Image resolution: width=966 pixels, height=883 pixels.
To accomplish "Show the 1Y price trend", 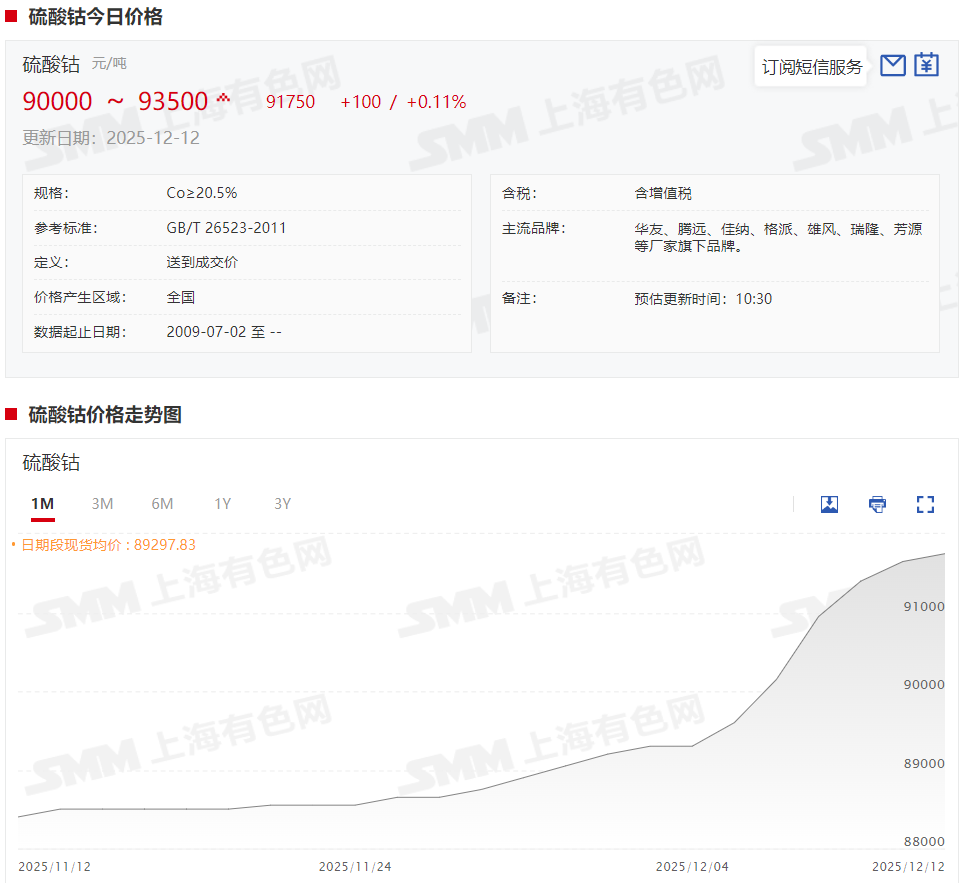I will [x=222, y=504].
